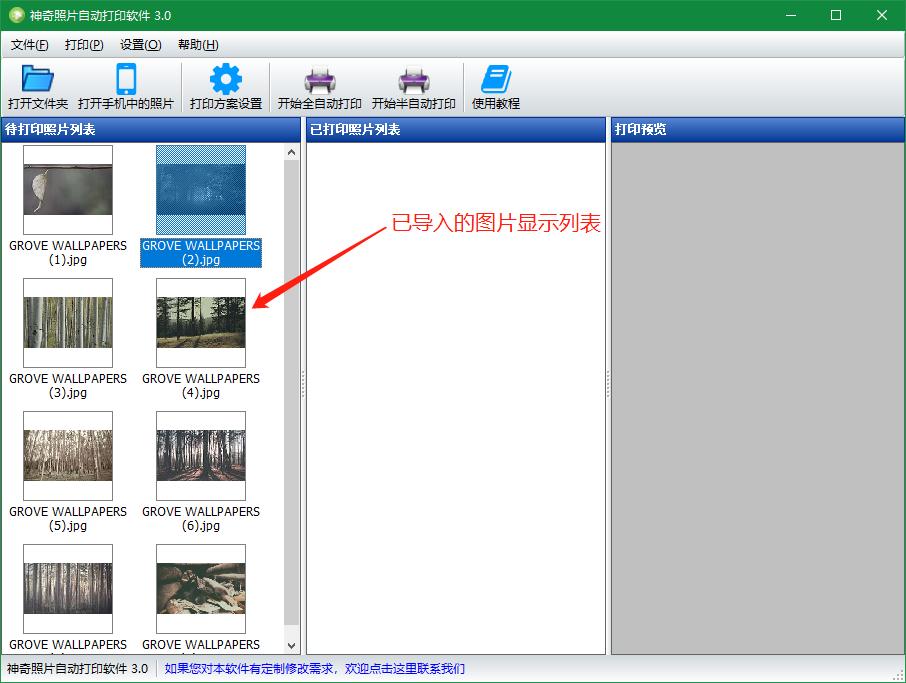Image resolution: width=906 pixels, height=683 pixels.
Task: Select GROVE WALLPAPERS (6).jpg thumbnail
Action: click(x=201, y=456)
